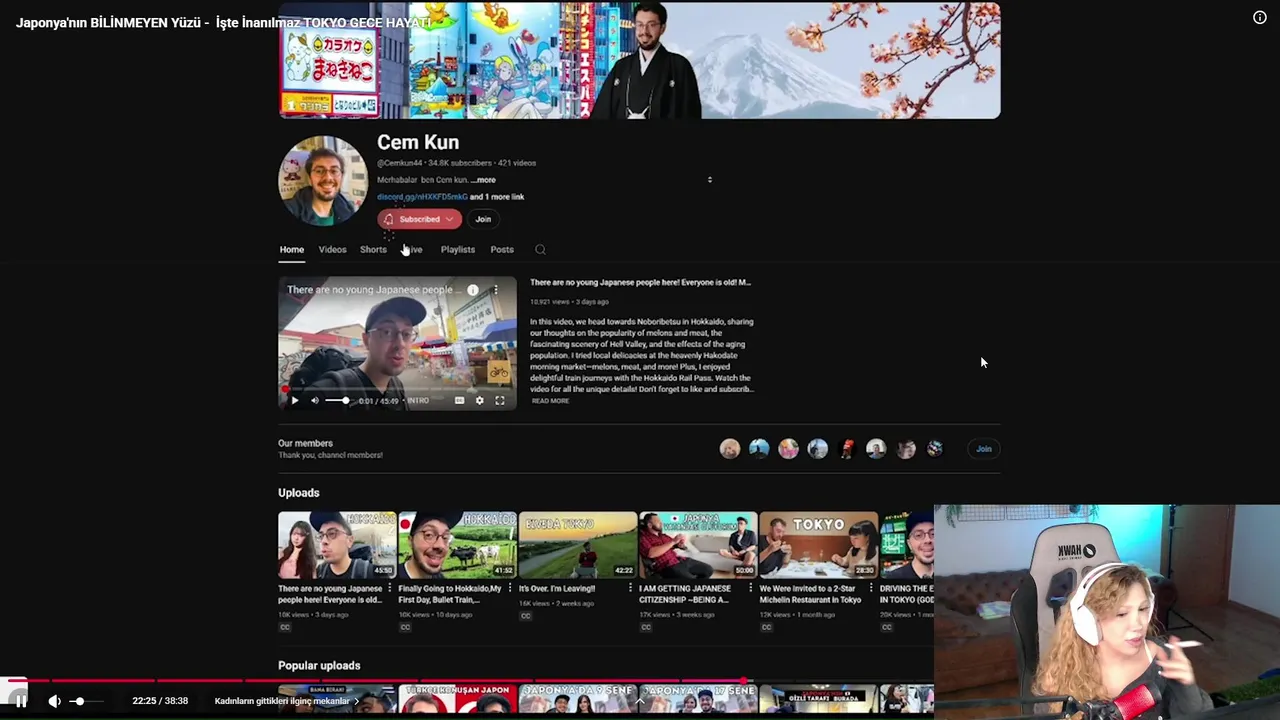Image resolution: width=1280 pixels, height=720 pixels.
Task: Click the sixth member avatar
Action: pos(876,449)
